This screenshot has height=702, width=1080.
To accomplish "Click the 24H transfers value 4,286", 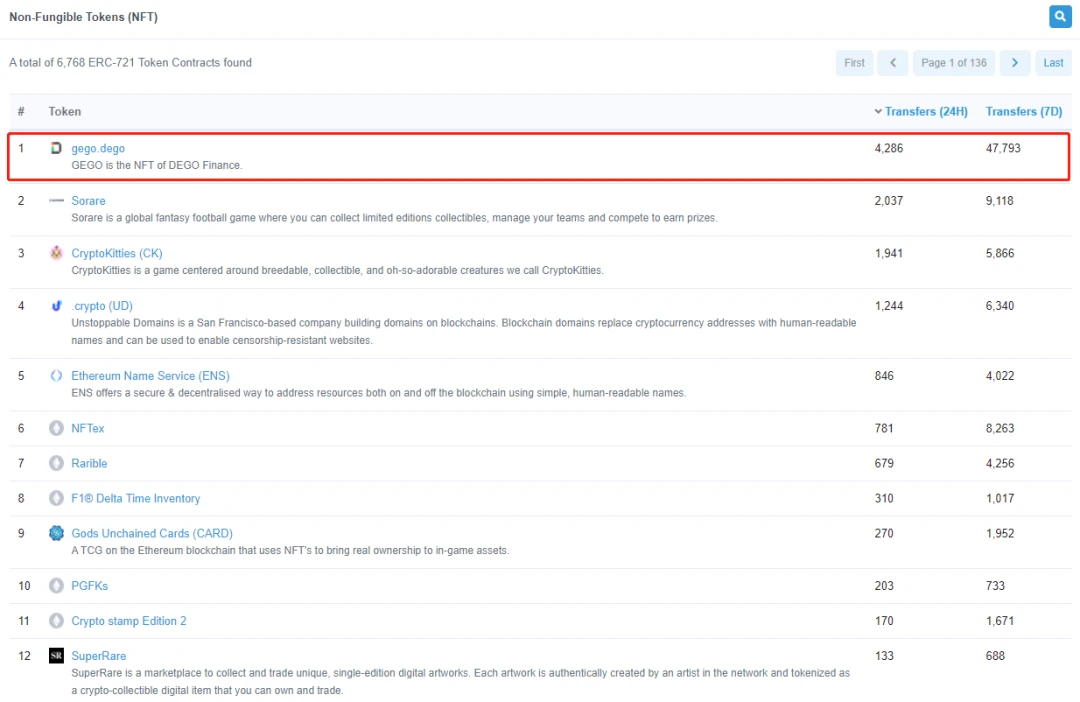I will 889,148.
